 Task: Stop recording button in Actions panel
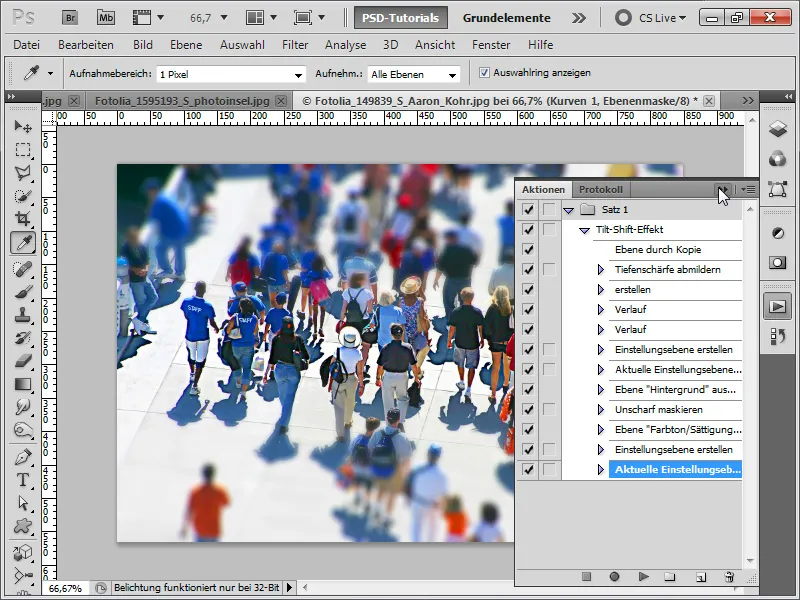tap(586, 577)
